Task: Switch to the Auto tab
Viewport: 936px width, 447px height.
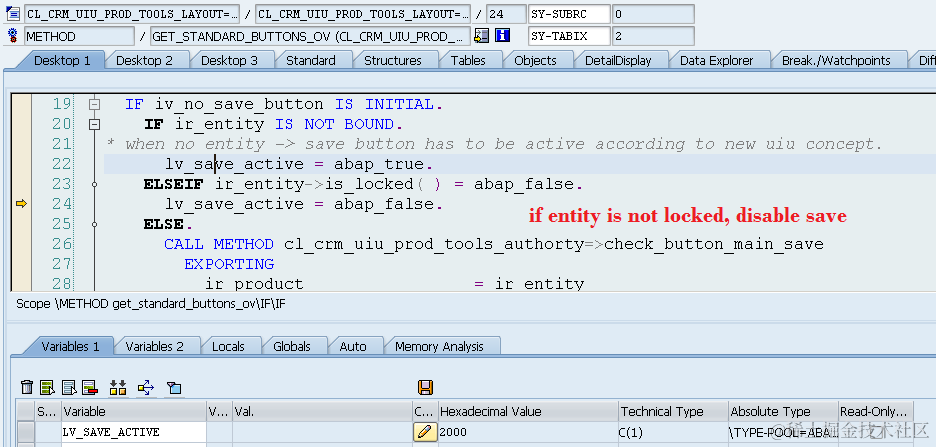Action: pyautogui.click(x=353, y=346)
